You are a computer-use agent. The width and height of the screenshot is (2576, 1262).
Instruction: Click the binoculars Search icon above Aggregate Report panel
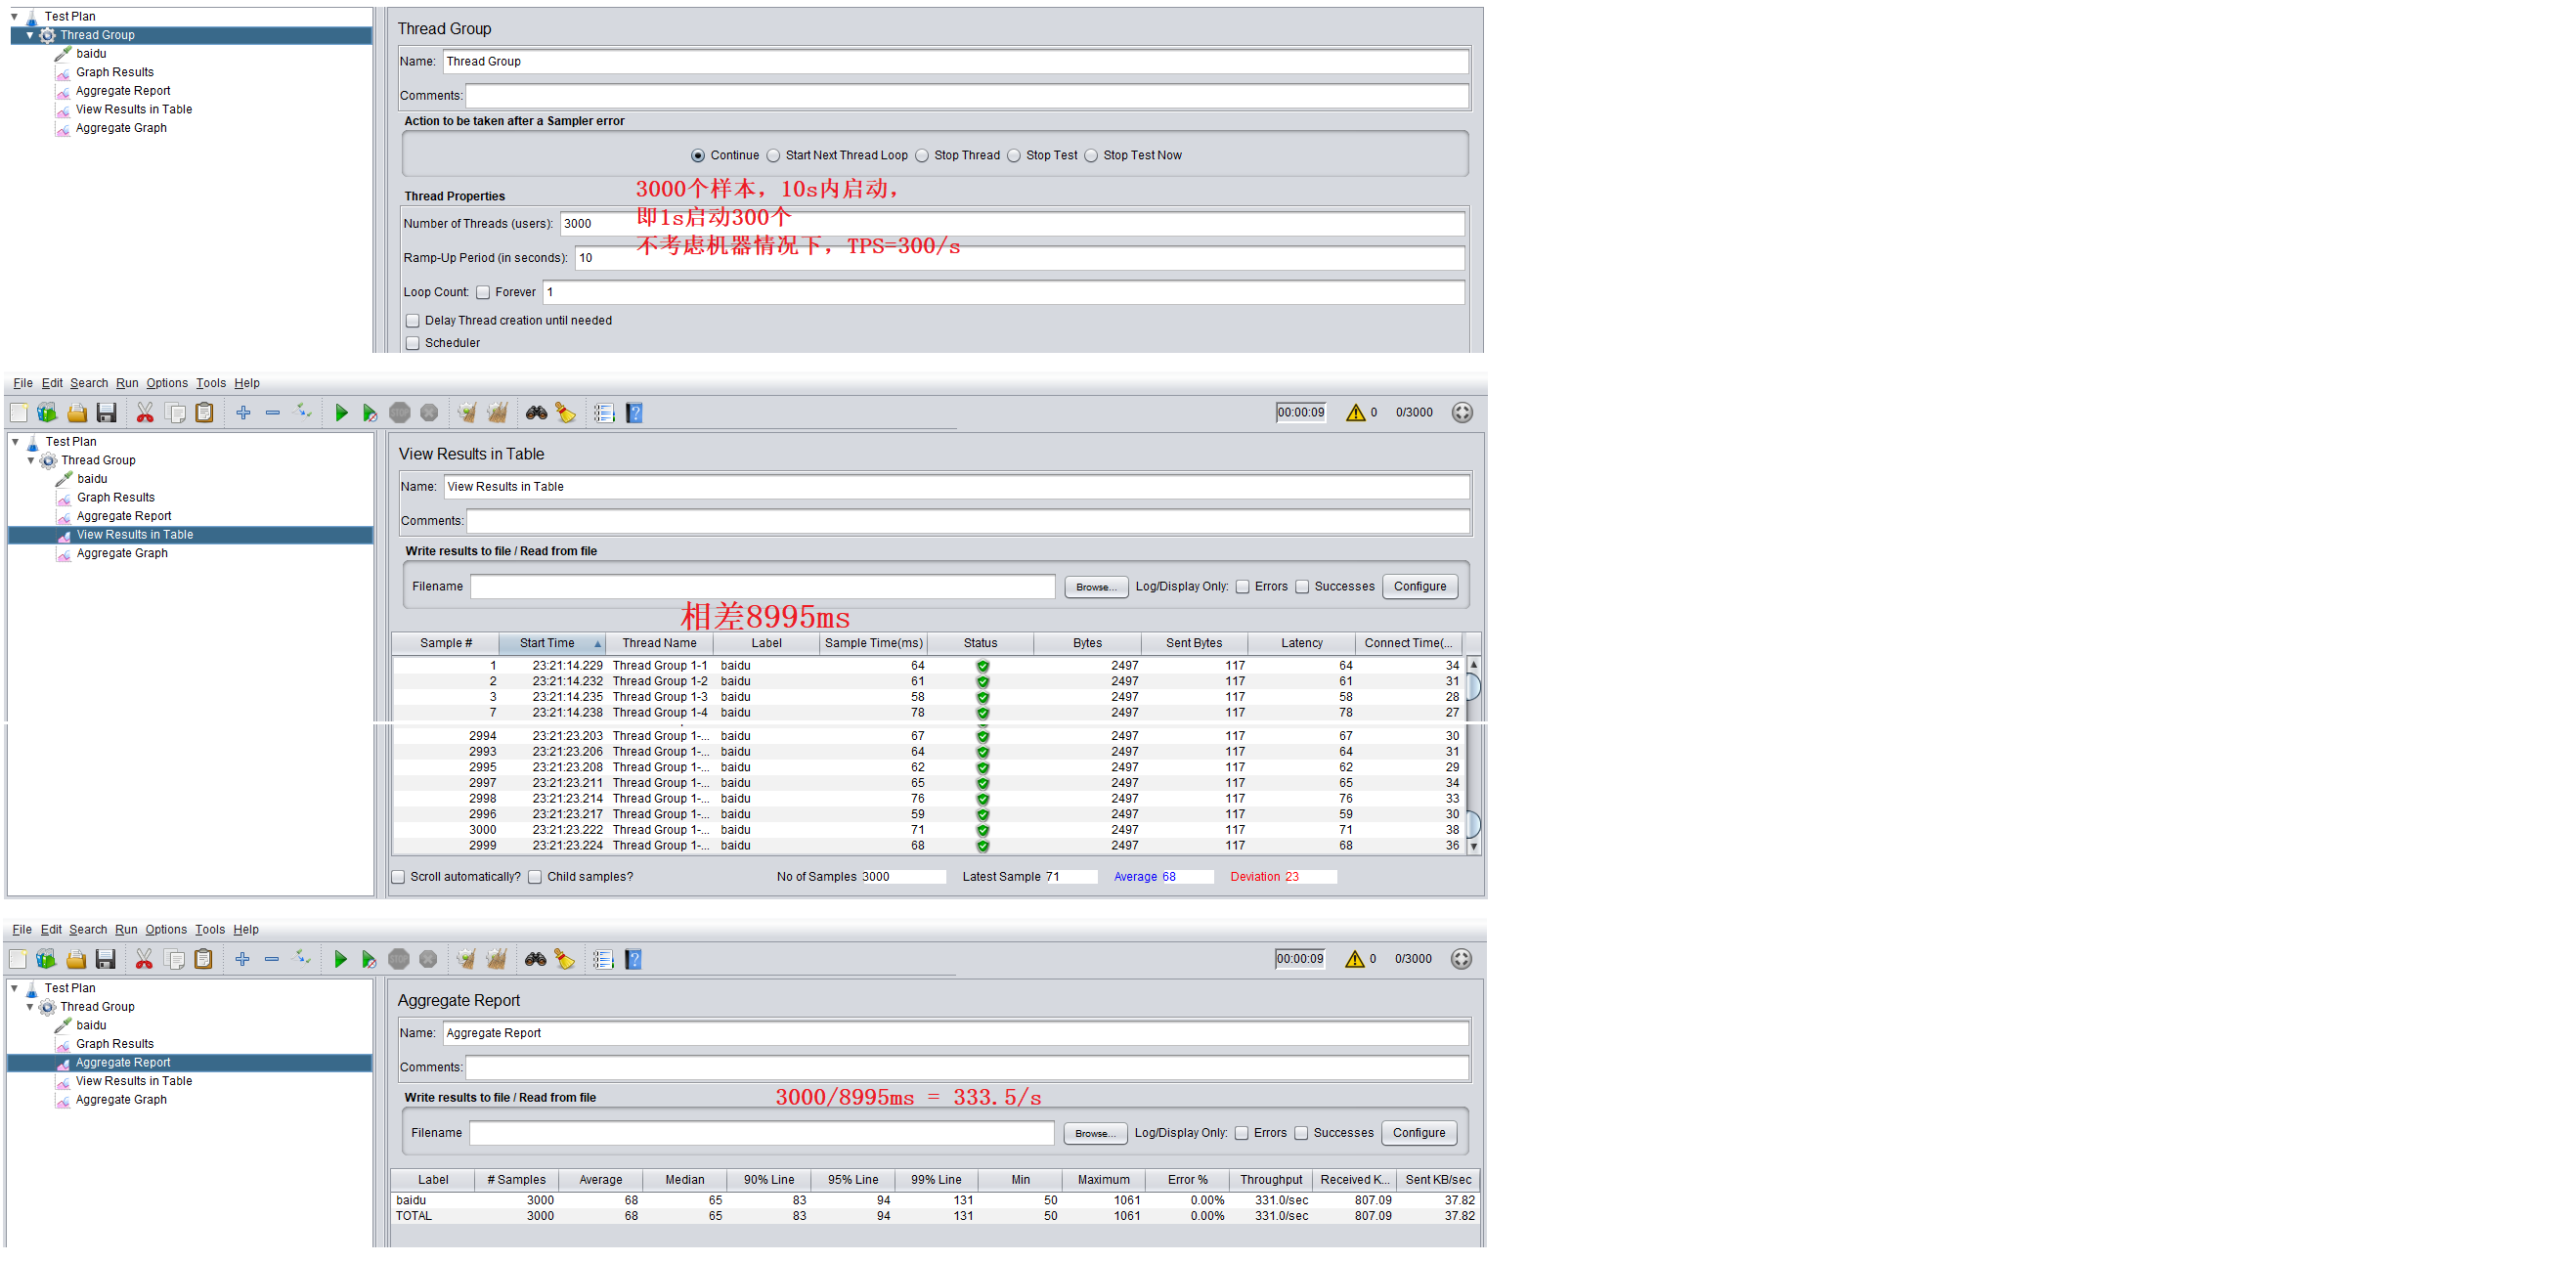[x=535, y=960]
